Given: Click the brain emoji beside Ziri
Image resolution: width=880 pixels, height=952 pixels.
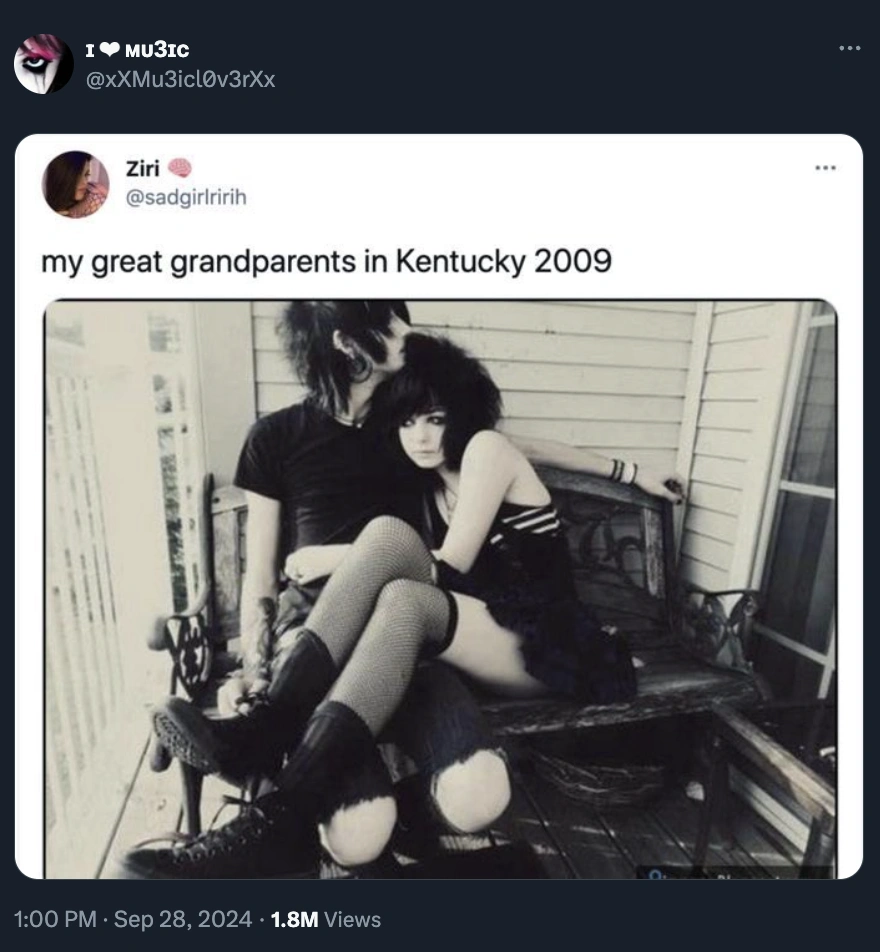Looking at the screenshot, I should [179, 168].
